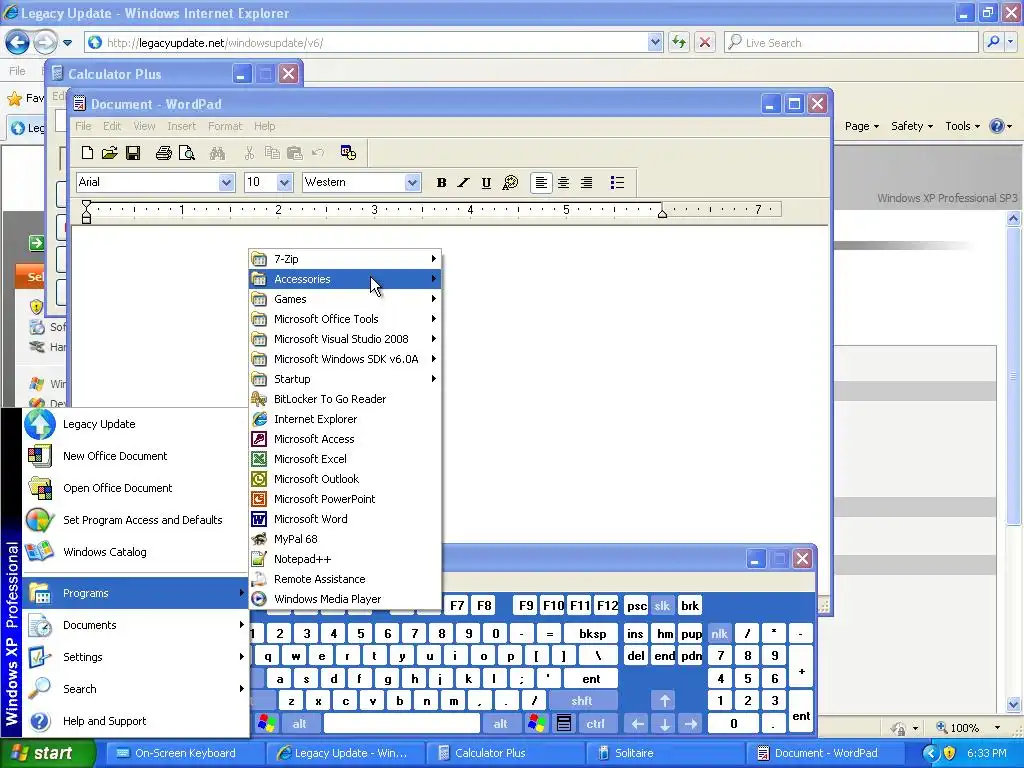
Task: Click the Date/Time insert icon in WordPad
Action: pyautogui.click(x=348, y=153)
